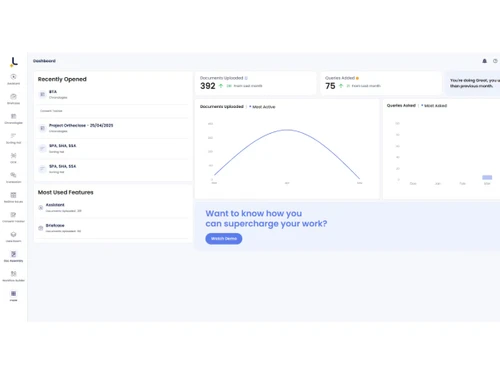The image size is (500, 375).
Task: Click the Dashboard page title
Action: 44,61
